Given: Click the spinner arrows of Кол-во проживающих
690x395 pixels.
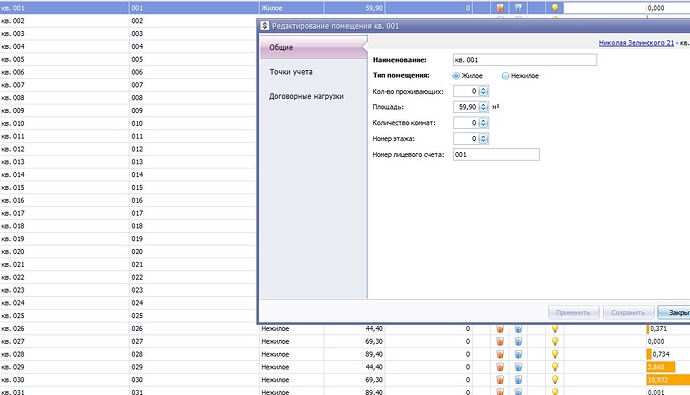Looking at the screenshot, I should [x=484, y=91].
